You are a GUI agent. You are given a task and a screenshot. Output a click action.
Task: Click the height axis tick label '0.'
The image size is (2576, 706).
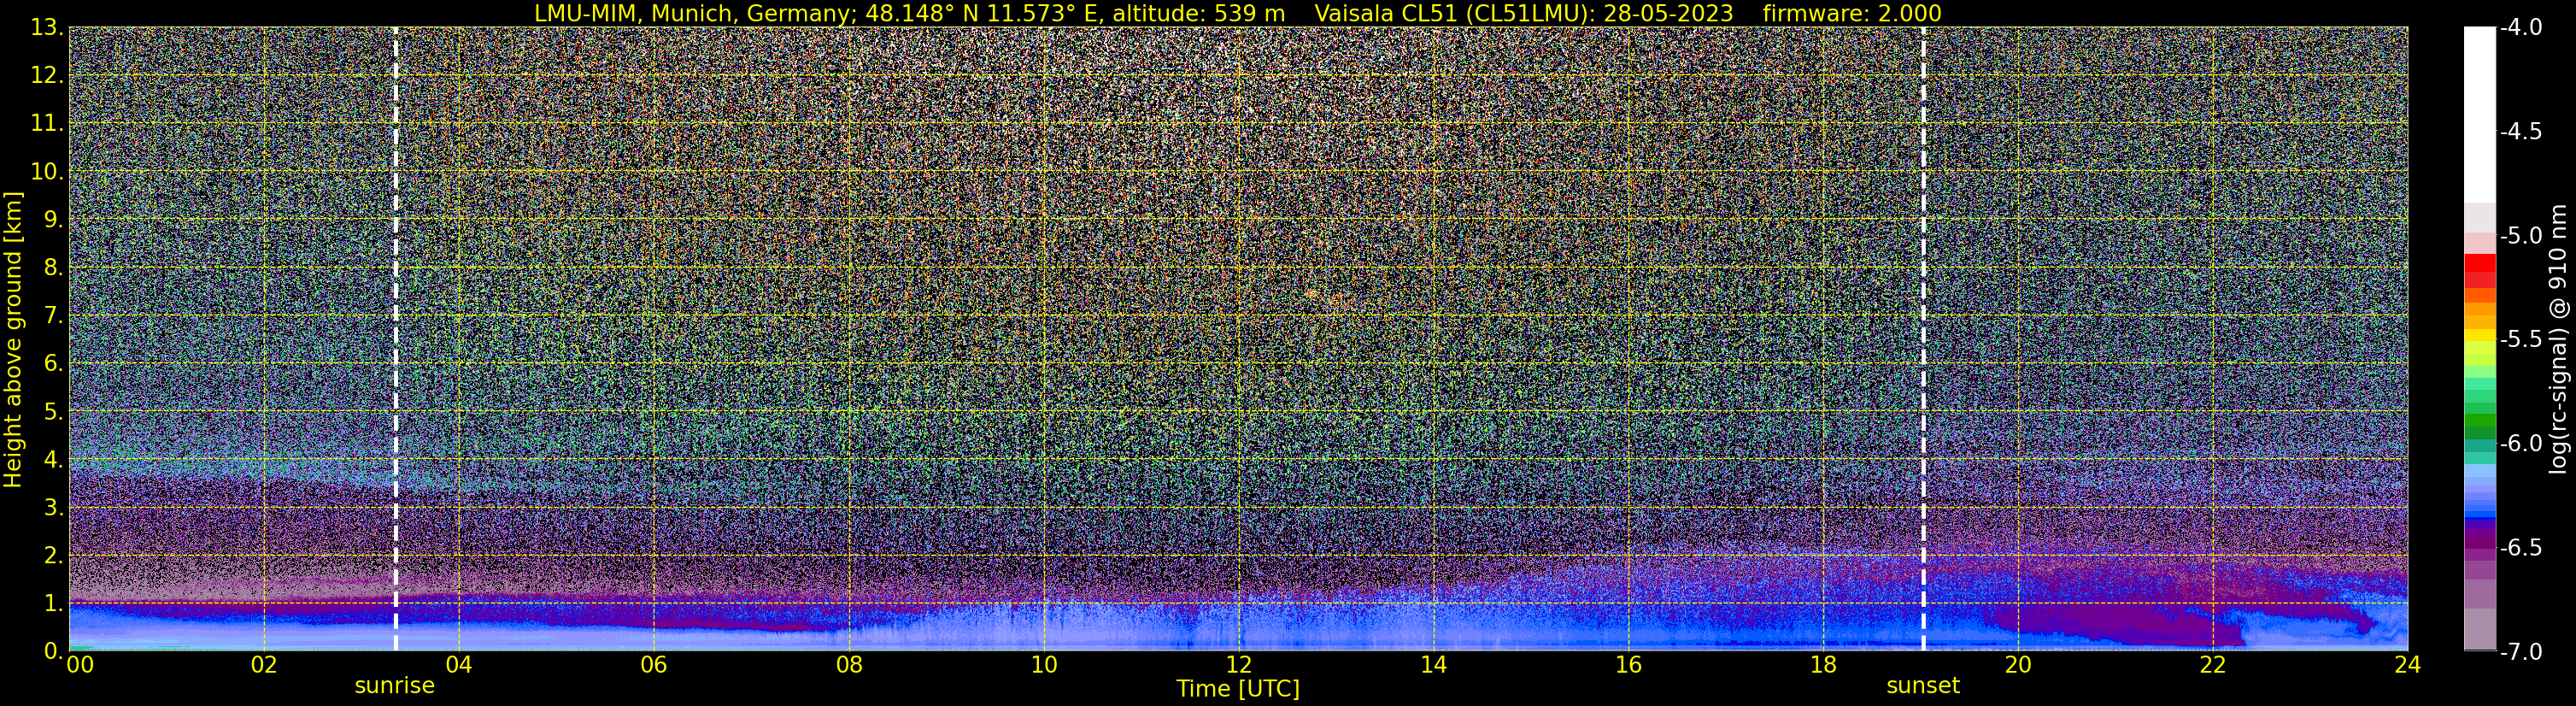point(54,651)
